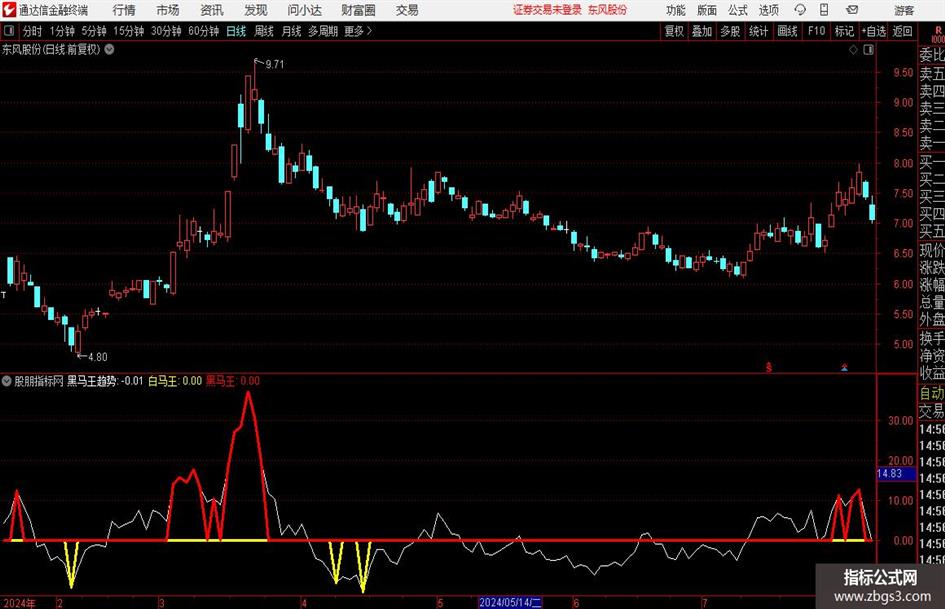The image size is (945, 609).
Task: Open the 市场 menu
Action: (x=168, y=10)
